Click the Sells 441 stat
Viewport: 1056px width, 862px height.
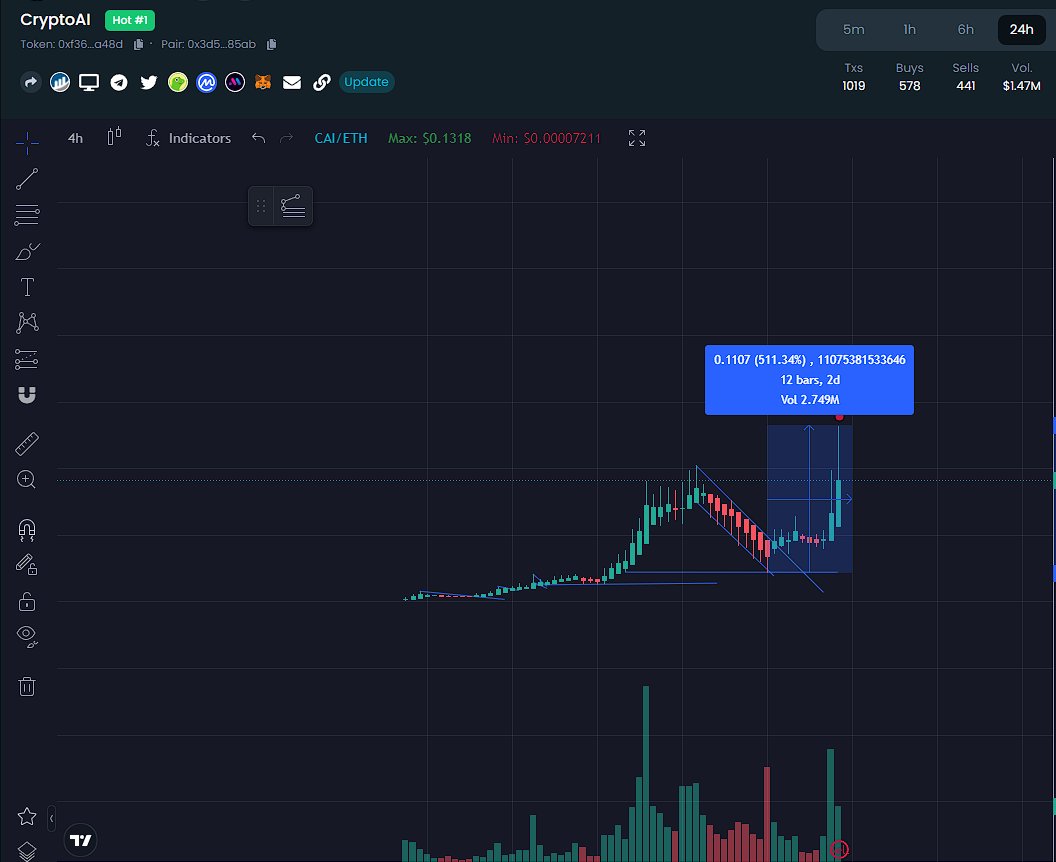965,77
